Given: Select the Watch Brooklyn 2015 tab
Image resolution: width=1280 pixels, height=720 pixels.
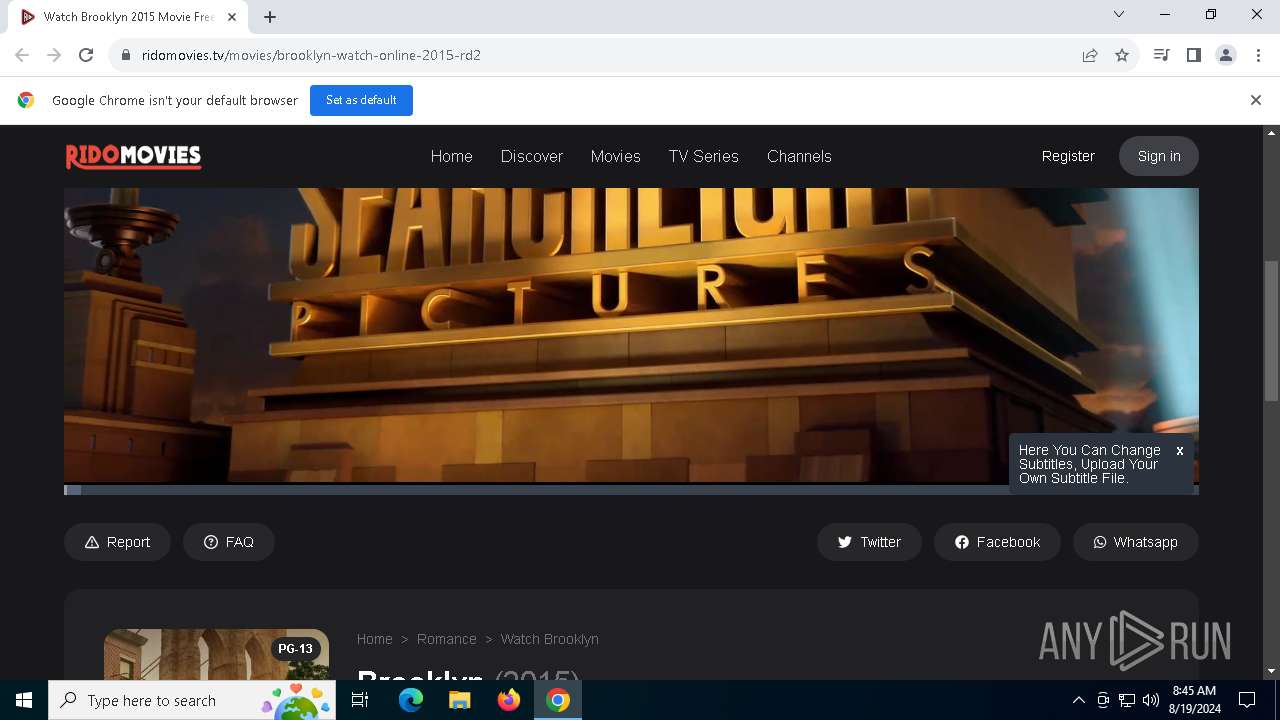Looking at the screenshot, I should tap(128, 17).
